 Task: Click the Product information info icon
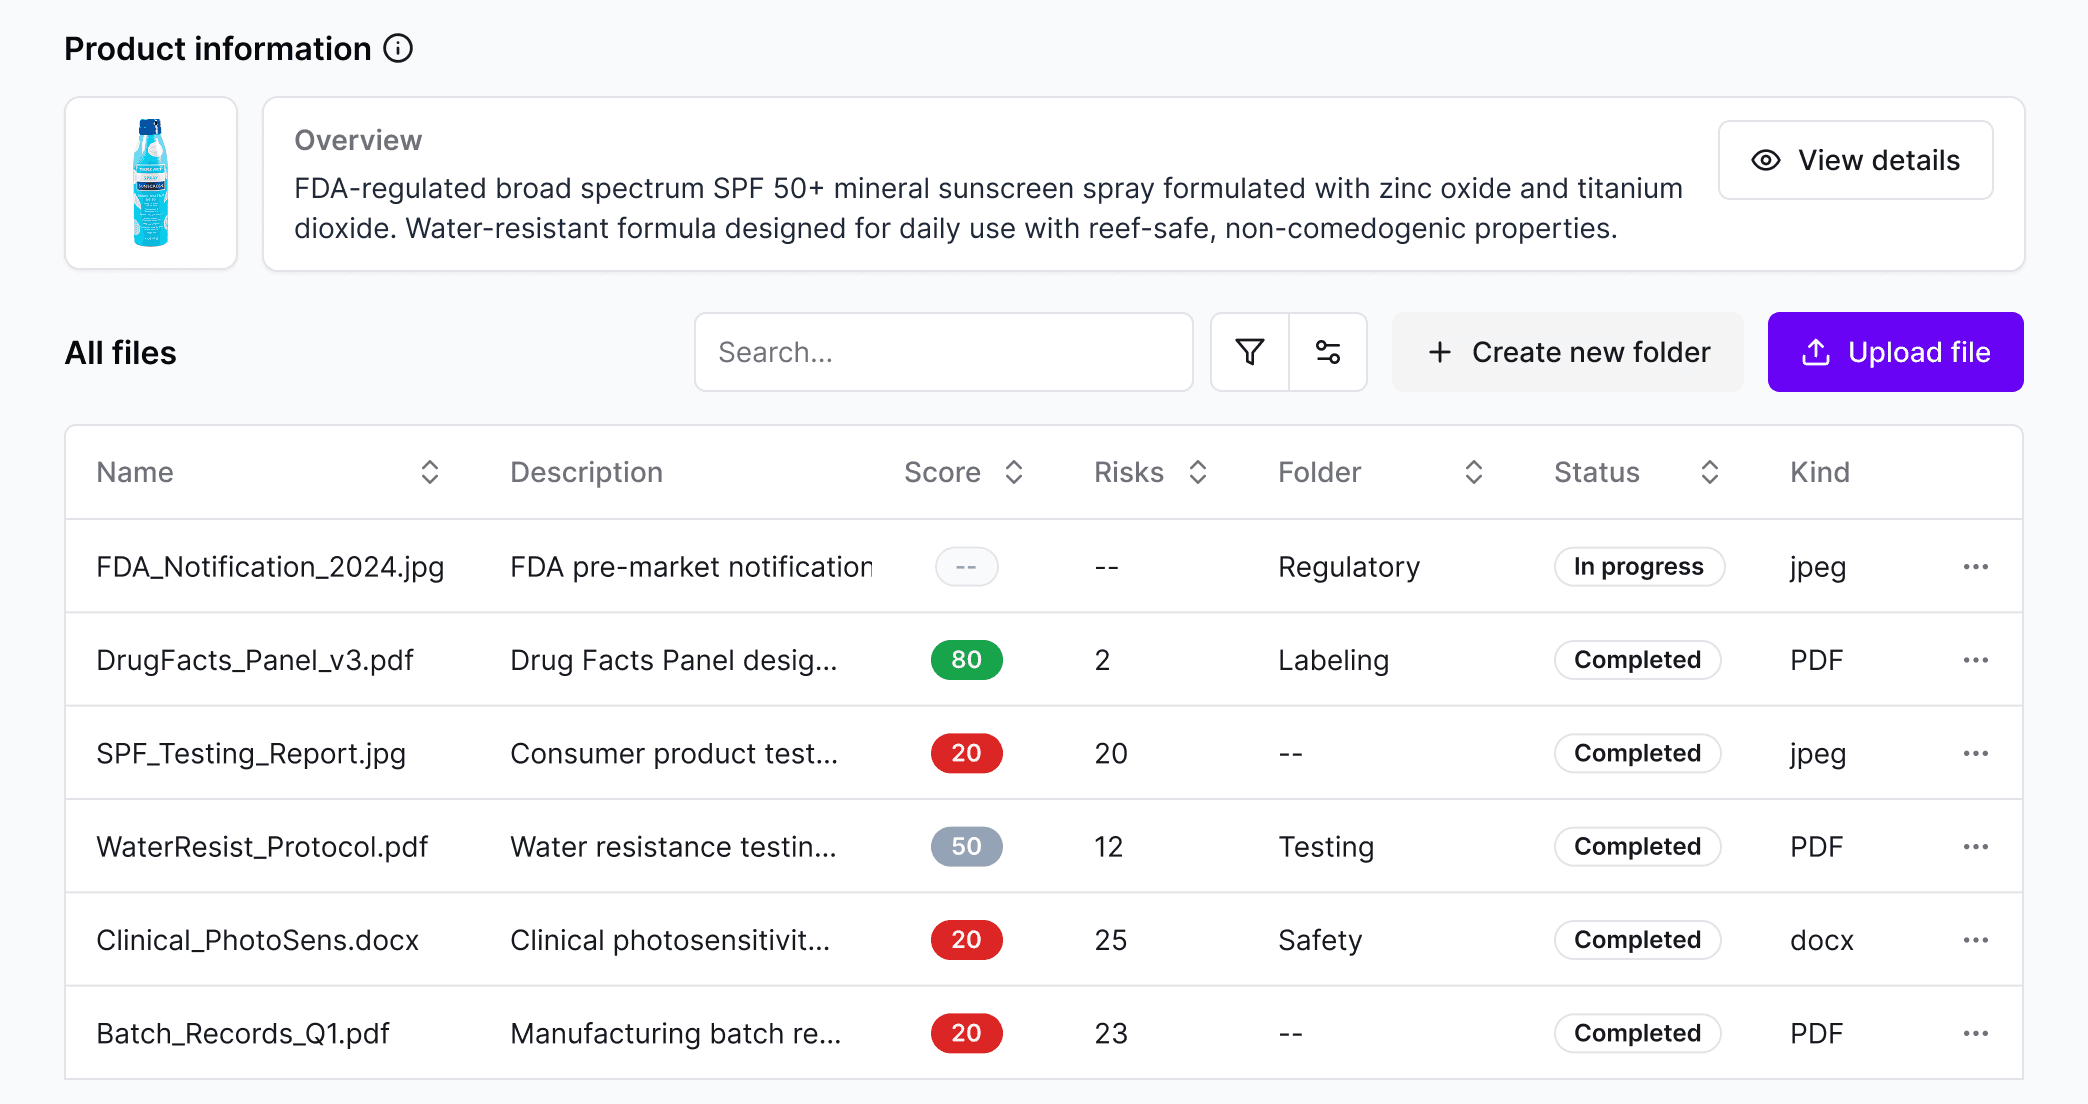(398, 47)
